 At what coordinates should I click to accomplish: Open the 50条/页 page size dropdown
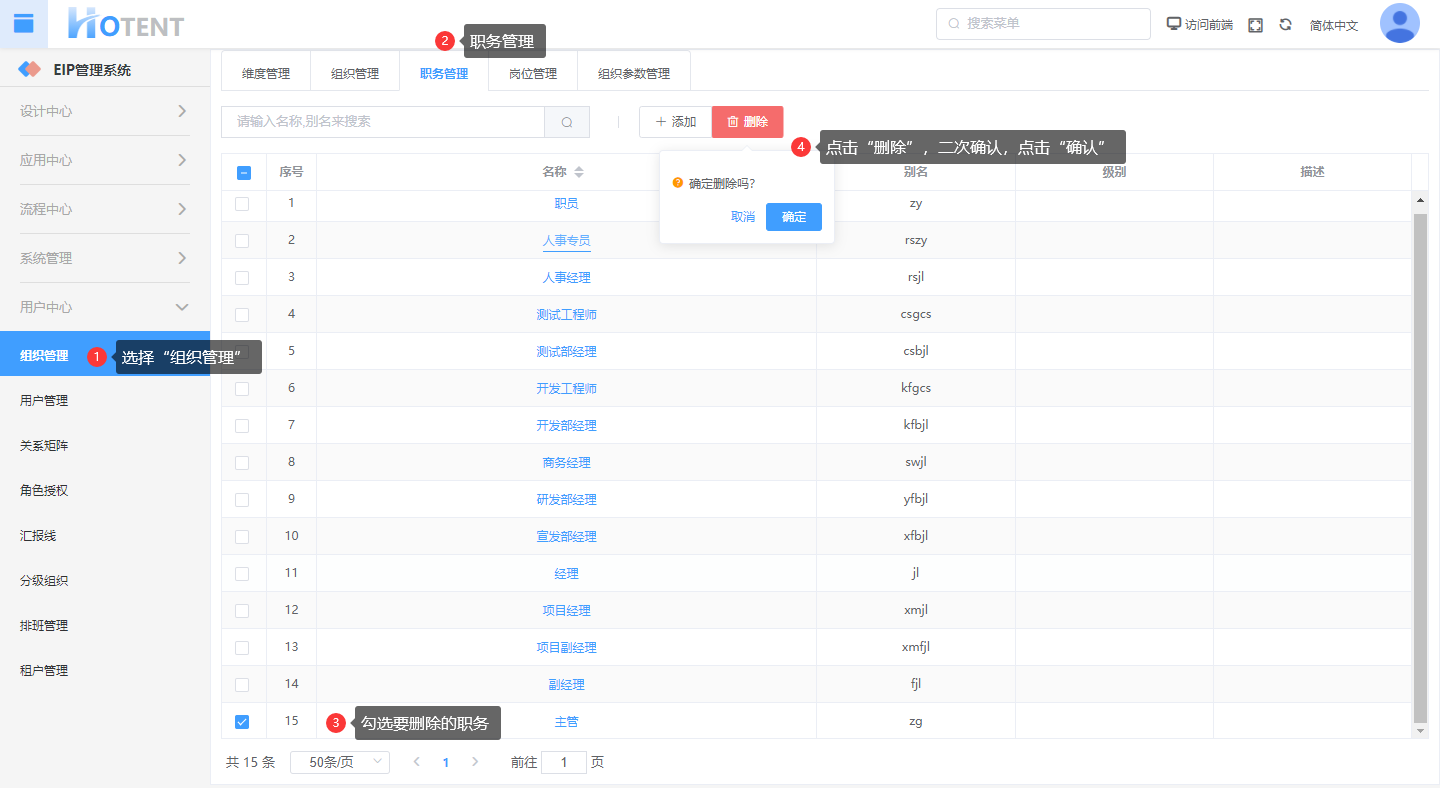tap(339, 762)
